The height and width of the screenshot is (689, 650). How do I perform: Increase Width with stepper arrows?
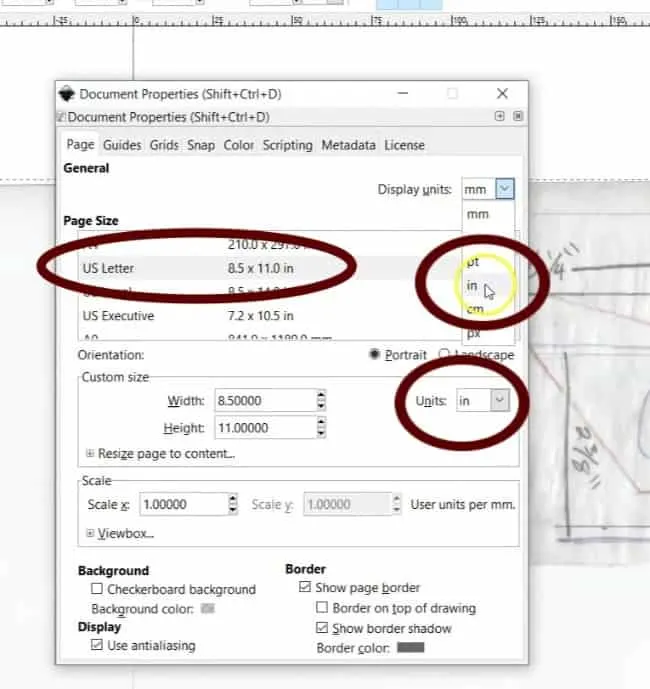point(321,395)
